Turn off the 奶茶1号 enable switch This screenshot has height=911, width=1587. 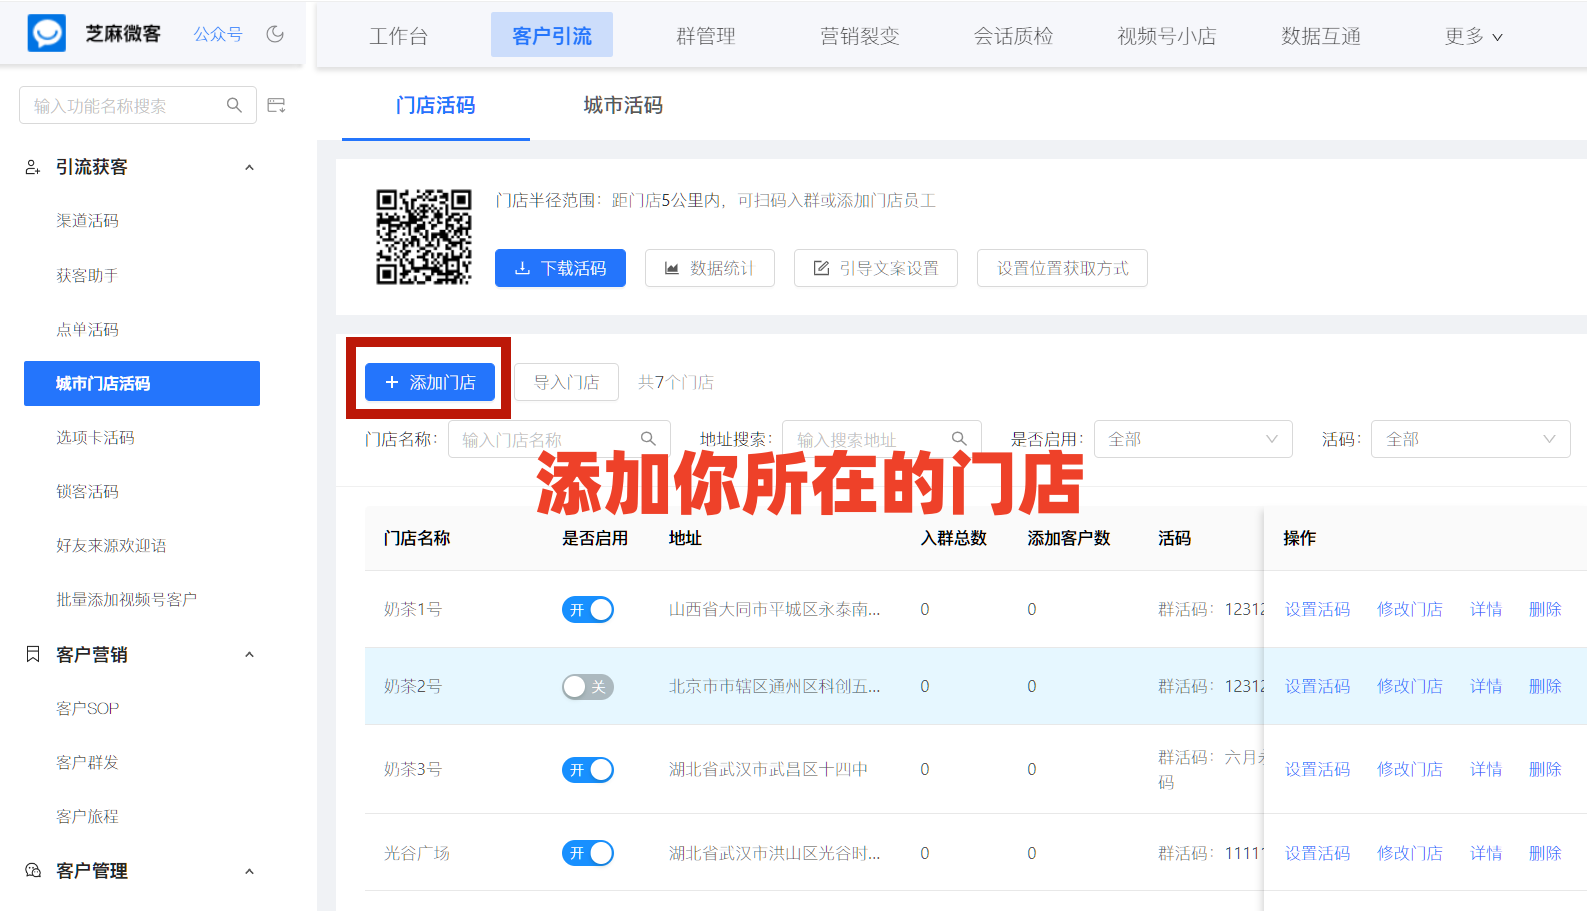tap(588, 610)
